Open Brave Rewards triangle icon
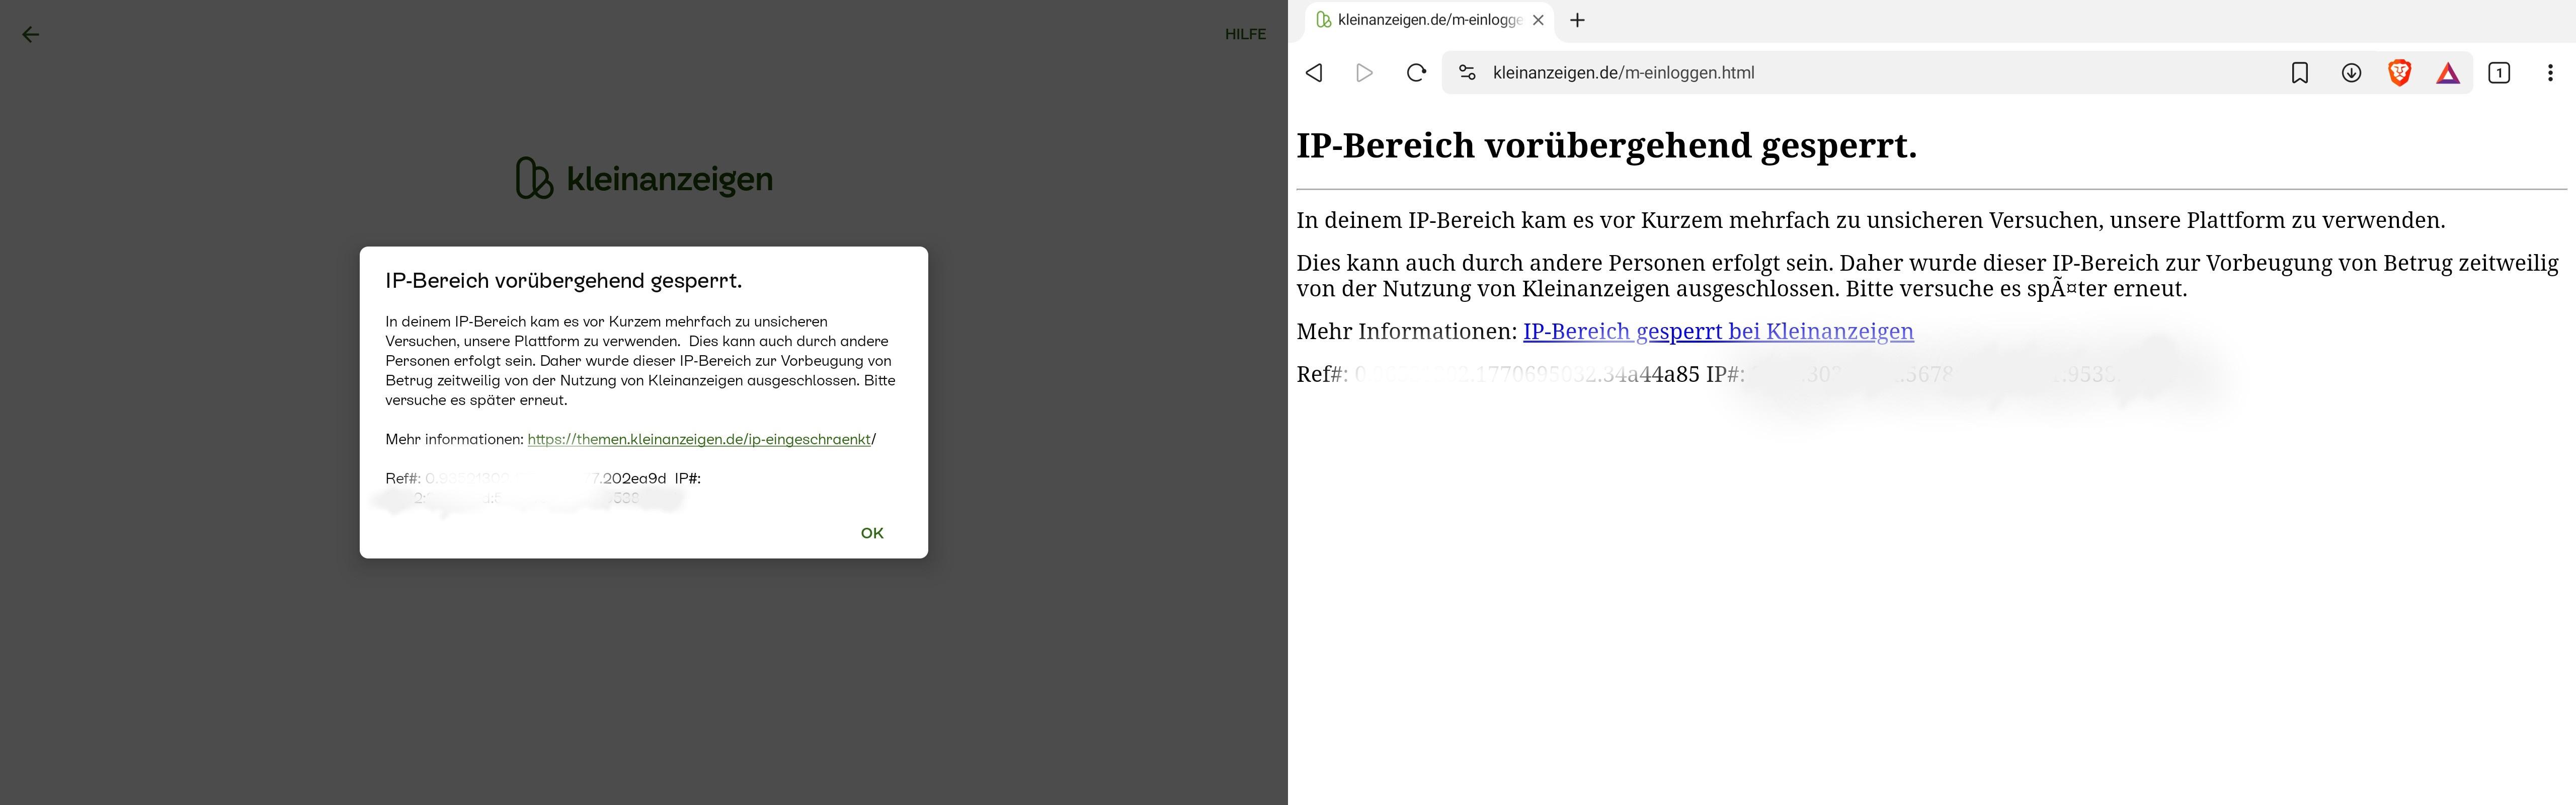The width and height of the screenshot is (2576, 805). point(2448,73)
